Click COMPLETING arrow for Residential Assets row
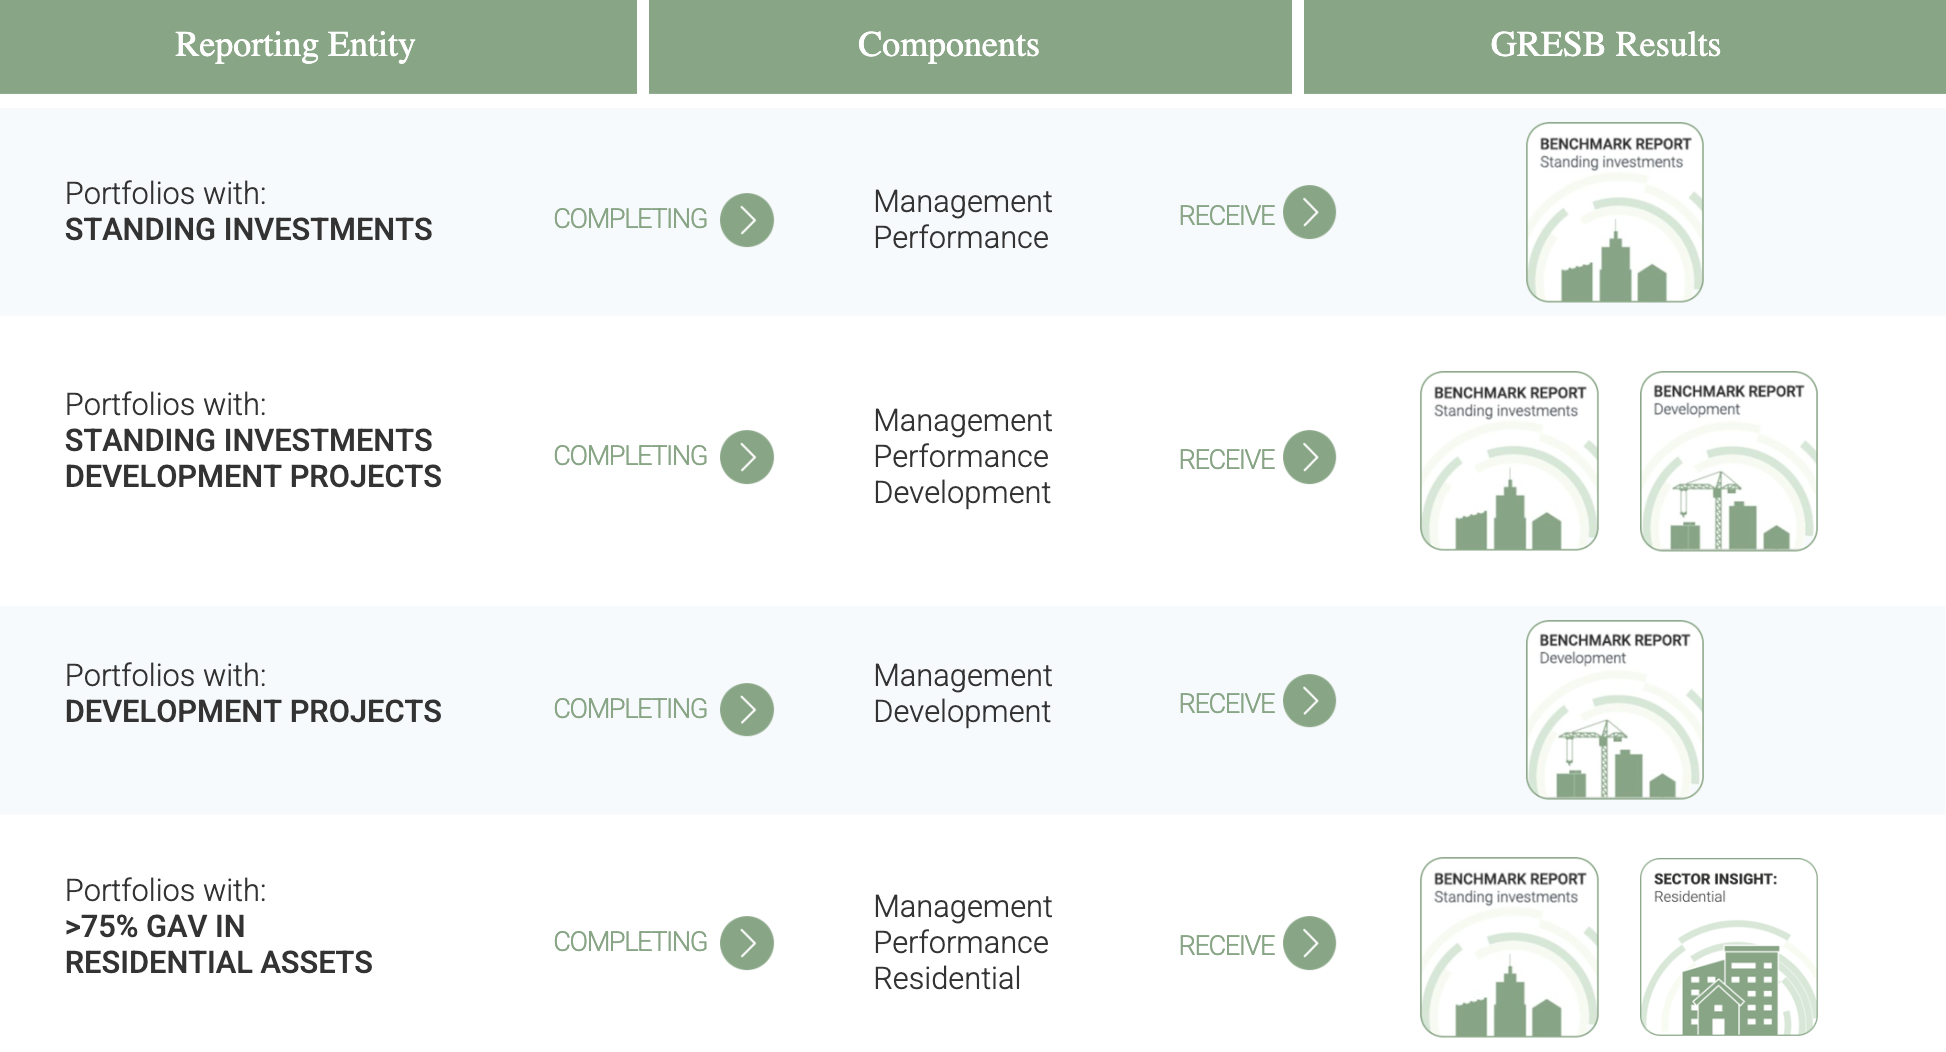 pos(747,943)
